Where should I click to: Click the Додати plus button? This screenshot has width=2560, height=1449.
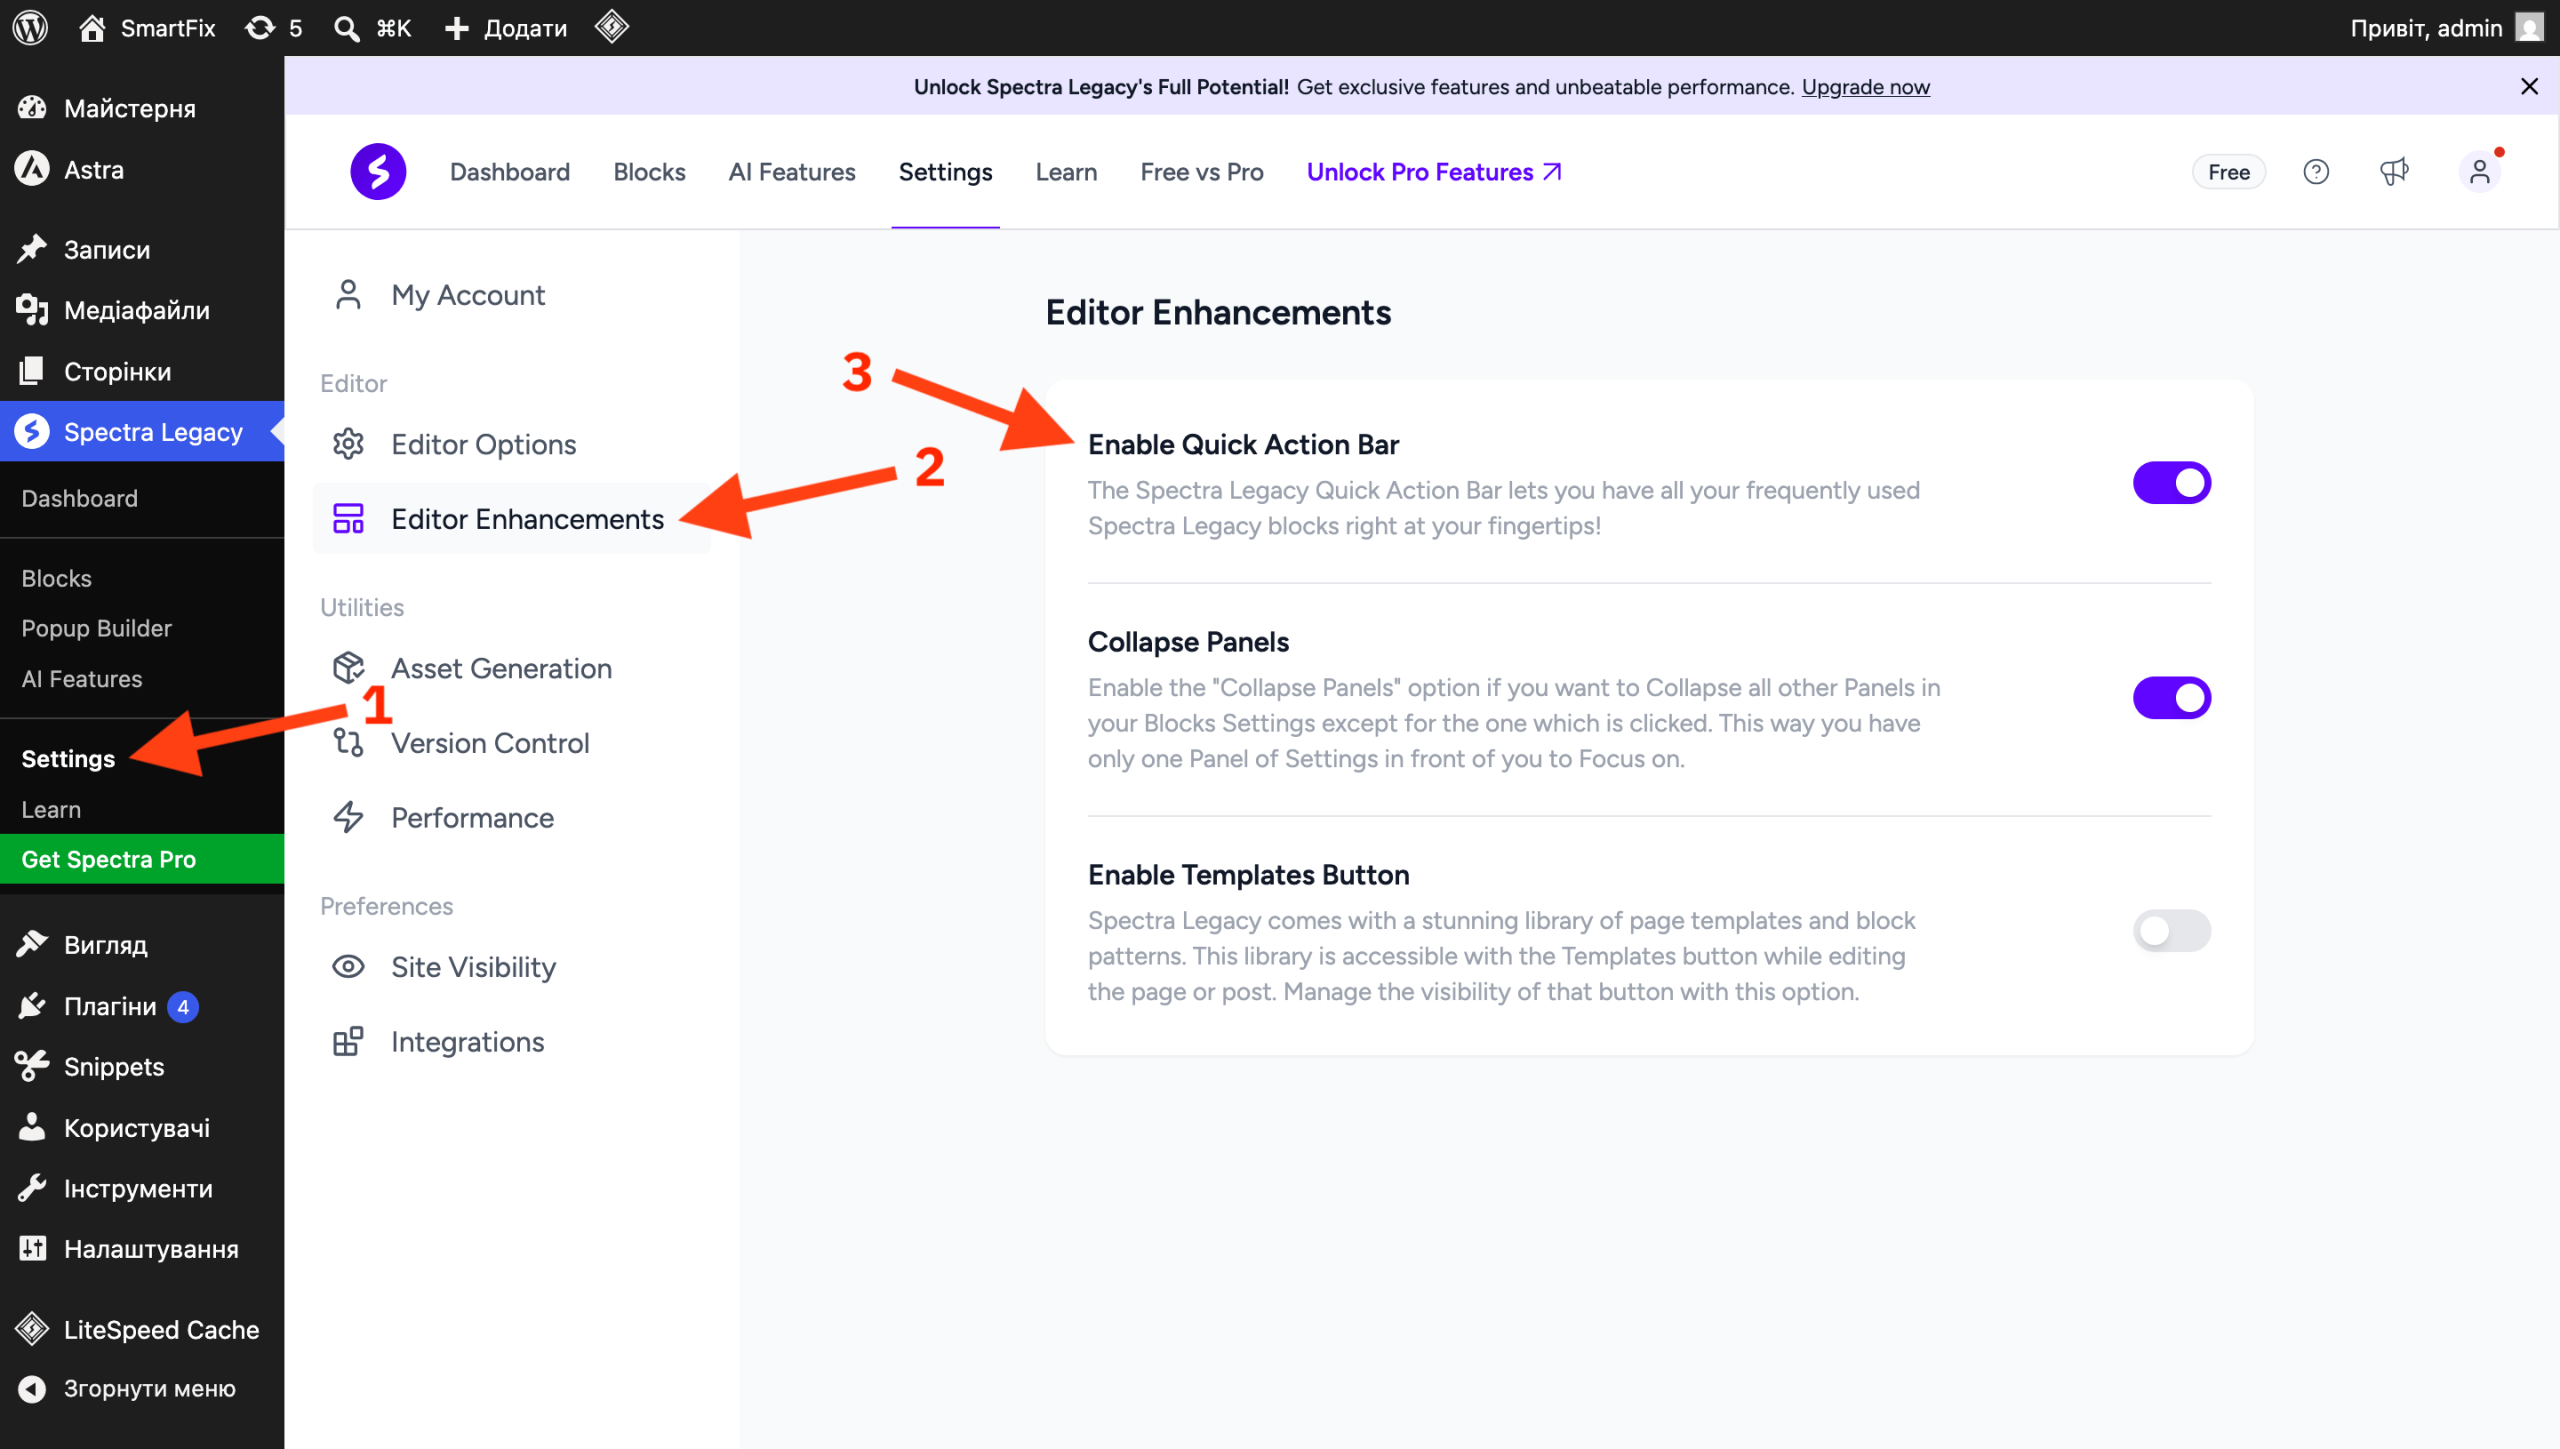[506, 28]
